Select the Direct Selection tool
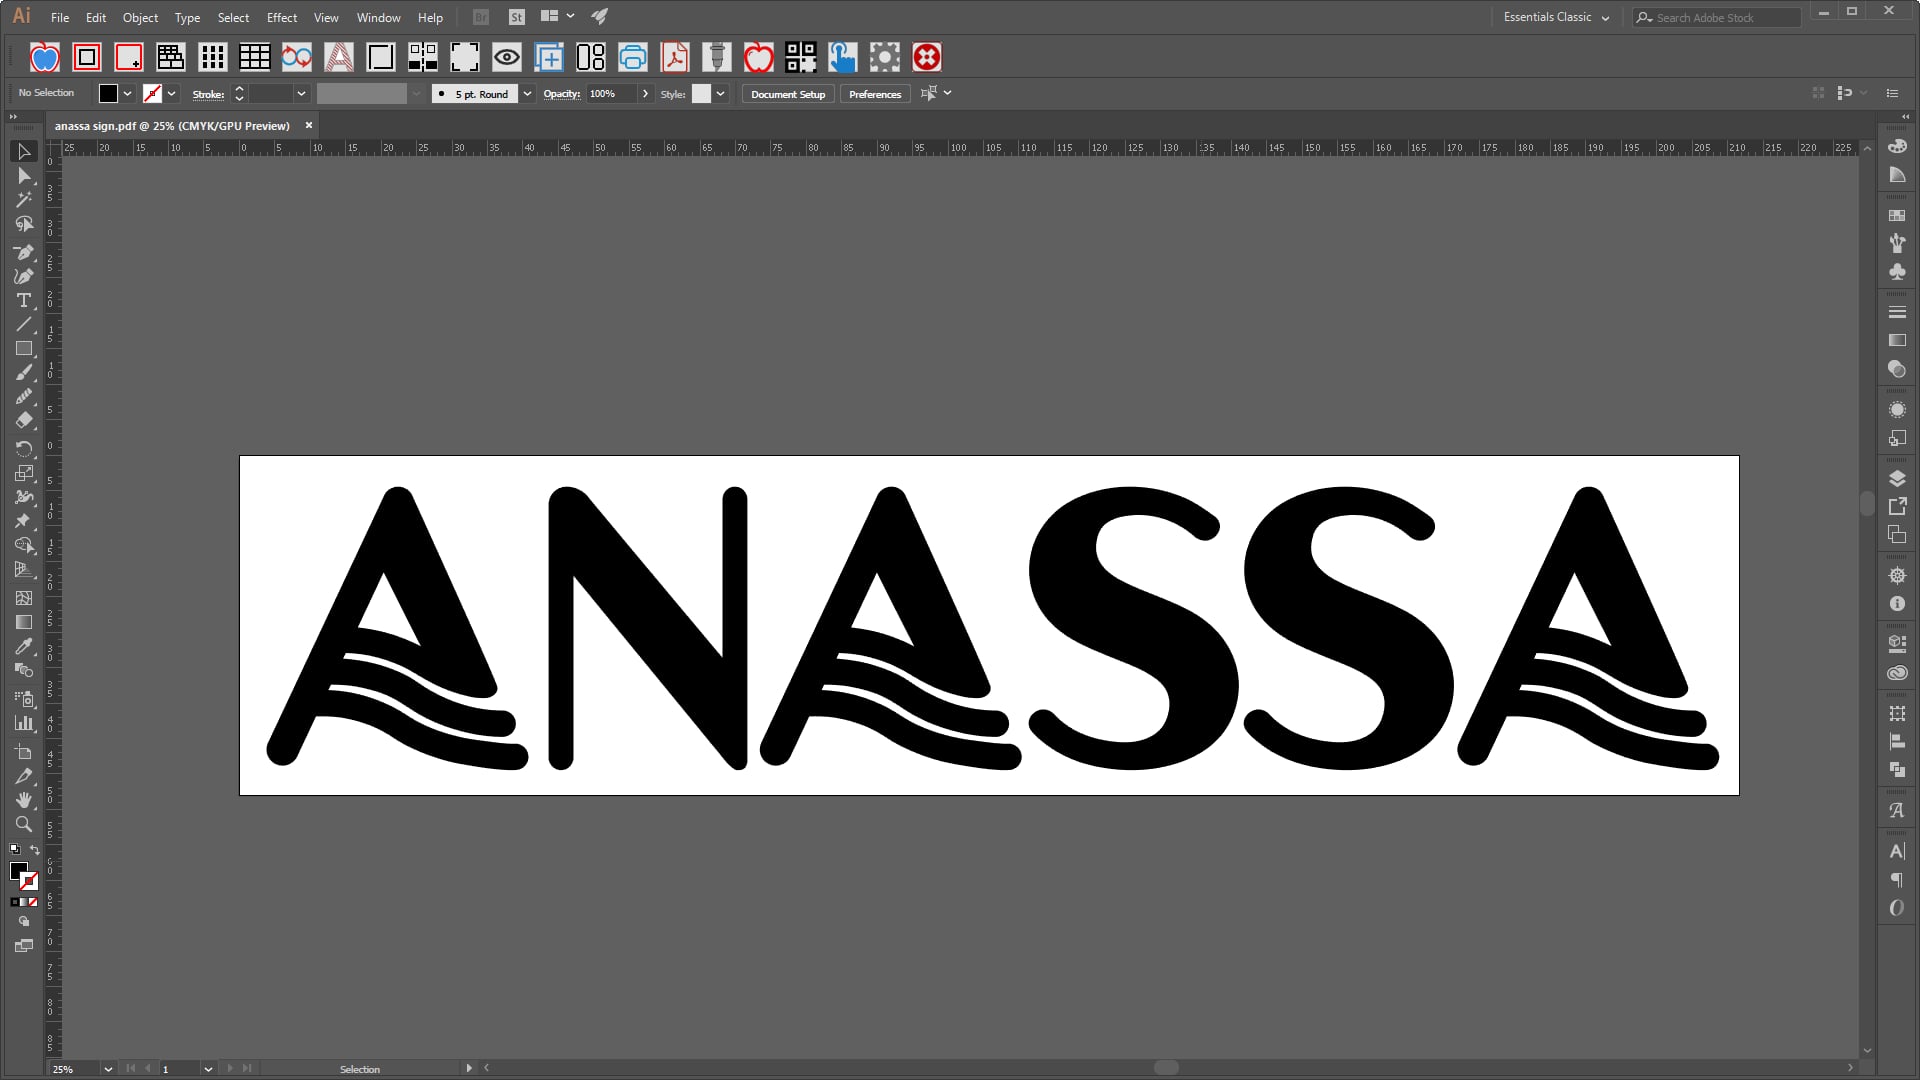The width and height of the screenshot is (1920, 1080). [x=24, y=176]
